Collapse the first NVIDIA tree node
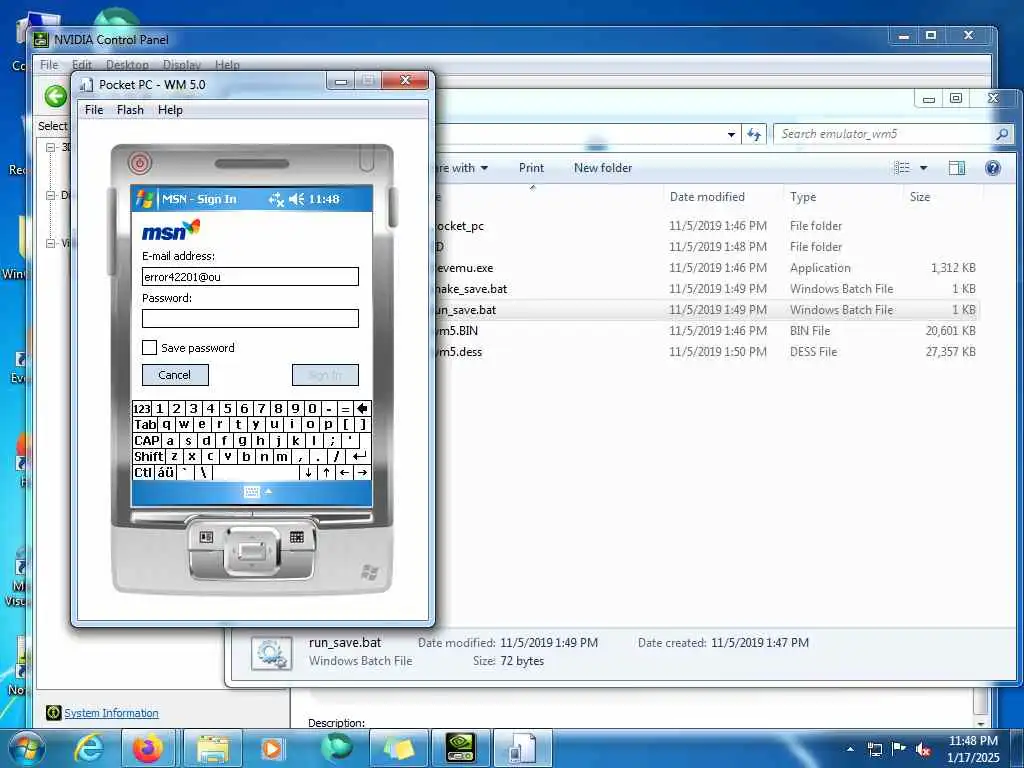The width and height of the screenshot is (1024, 768). (50, 148)
